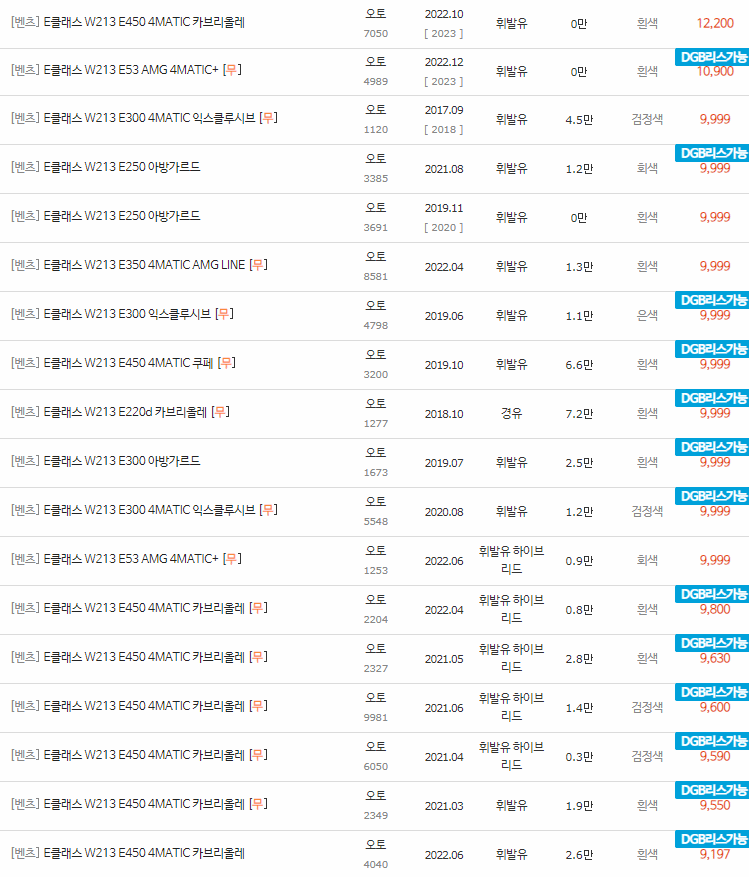Click the mileage value 0.3만
This screenshot has height=877, width=749.
coord(579,757)
